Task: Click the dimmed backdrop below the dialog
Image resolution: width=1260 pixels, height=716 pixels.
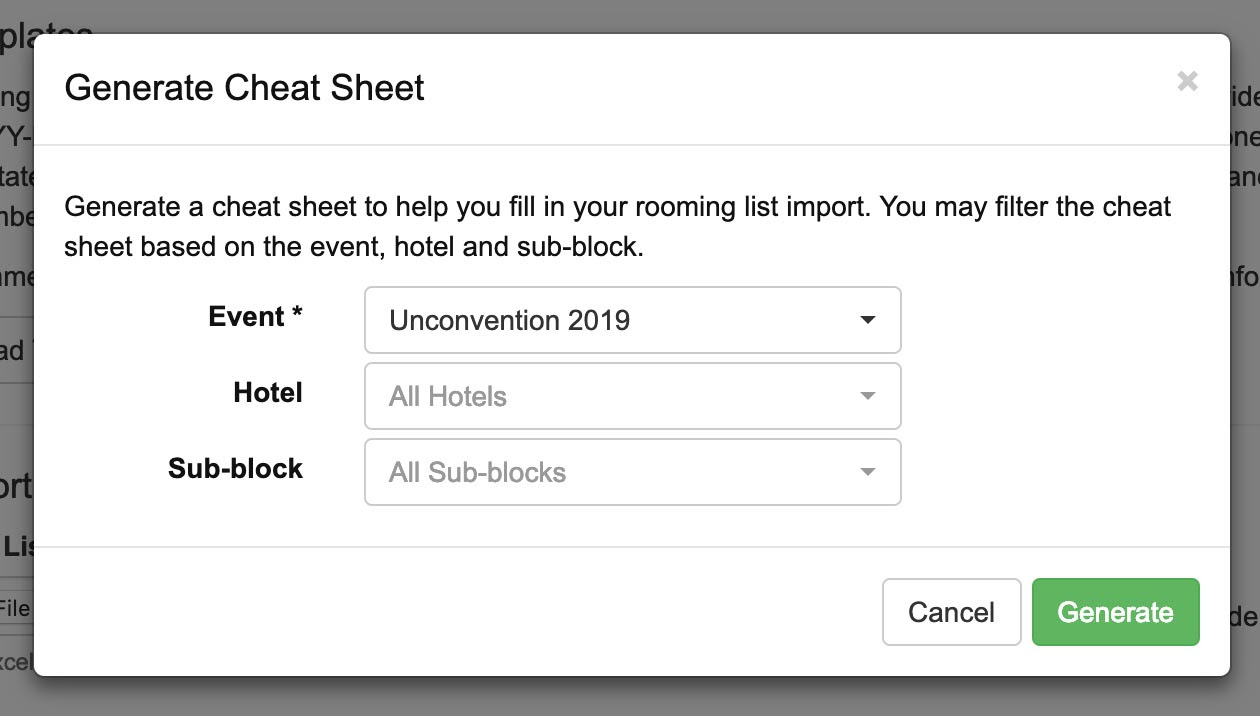Action: (x=630, y=697)
